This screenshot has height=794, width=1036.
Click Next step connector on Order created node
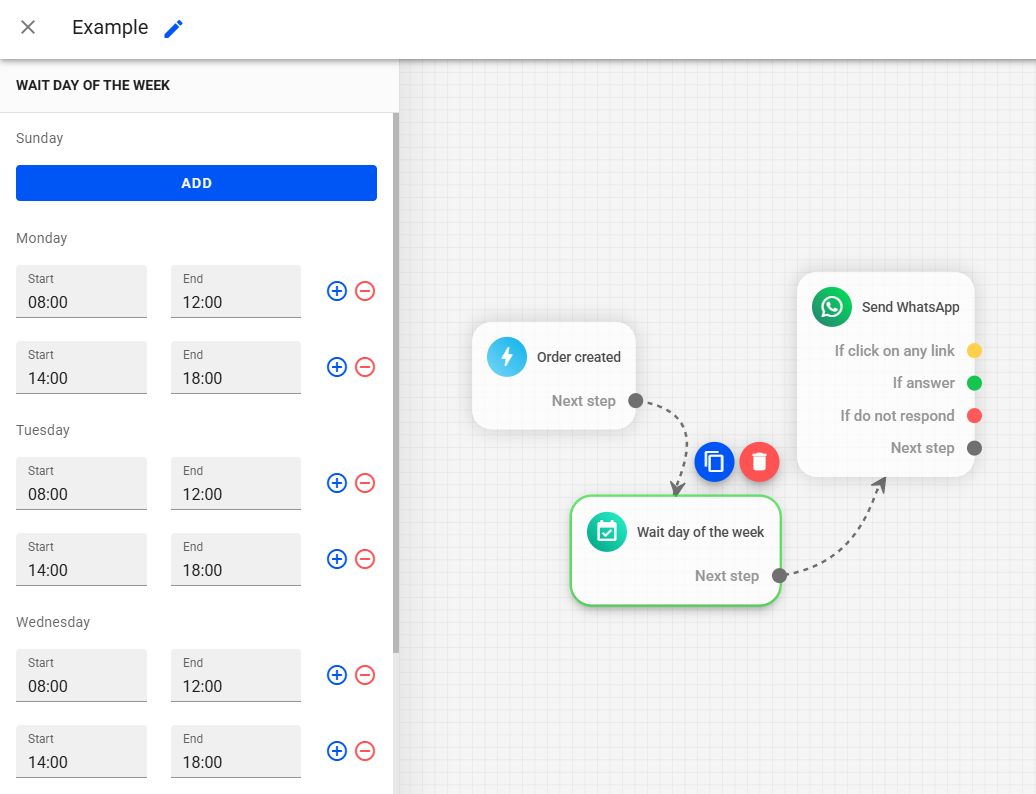click(x=635, y=401)
